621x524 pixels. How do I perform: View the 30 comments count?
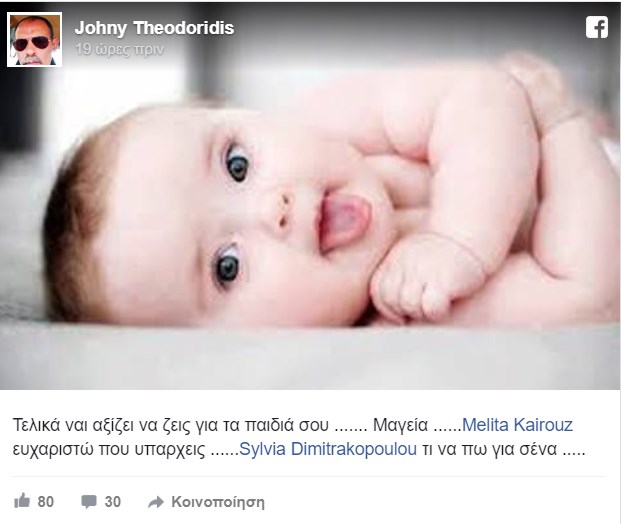112,502
